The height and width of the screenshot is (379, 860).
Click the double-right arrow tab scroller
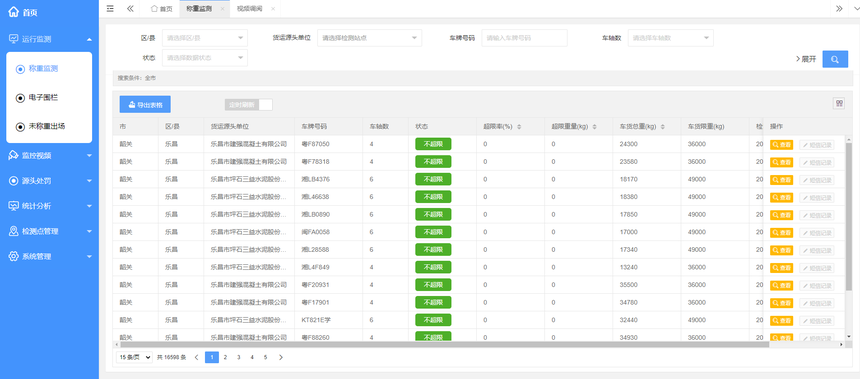click(x=839, y=8)
